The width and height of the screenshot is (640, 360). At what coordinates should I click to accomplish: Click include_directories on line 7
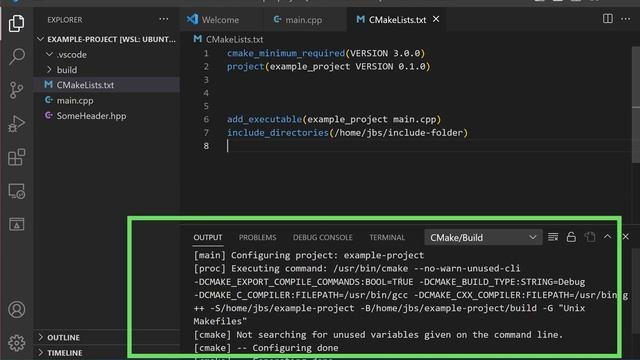point(278,133)
